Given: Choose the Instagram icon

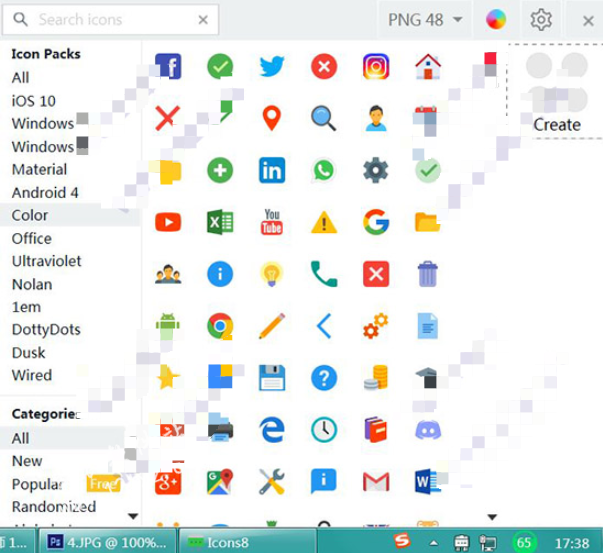Looking at the screenshot, I should pos(376,66).
